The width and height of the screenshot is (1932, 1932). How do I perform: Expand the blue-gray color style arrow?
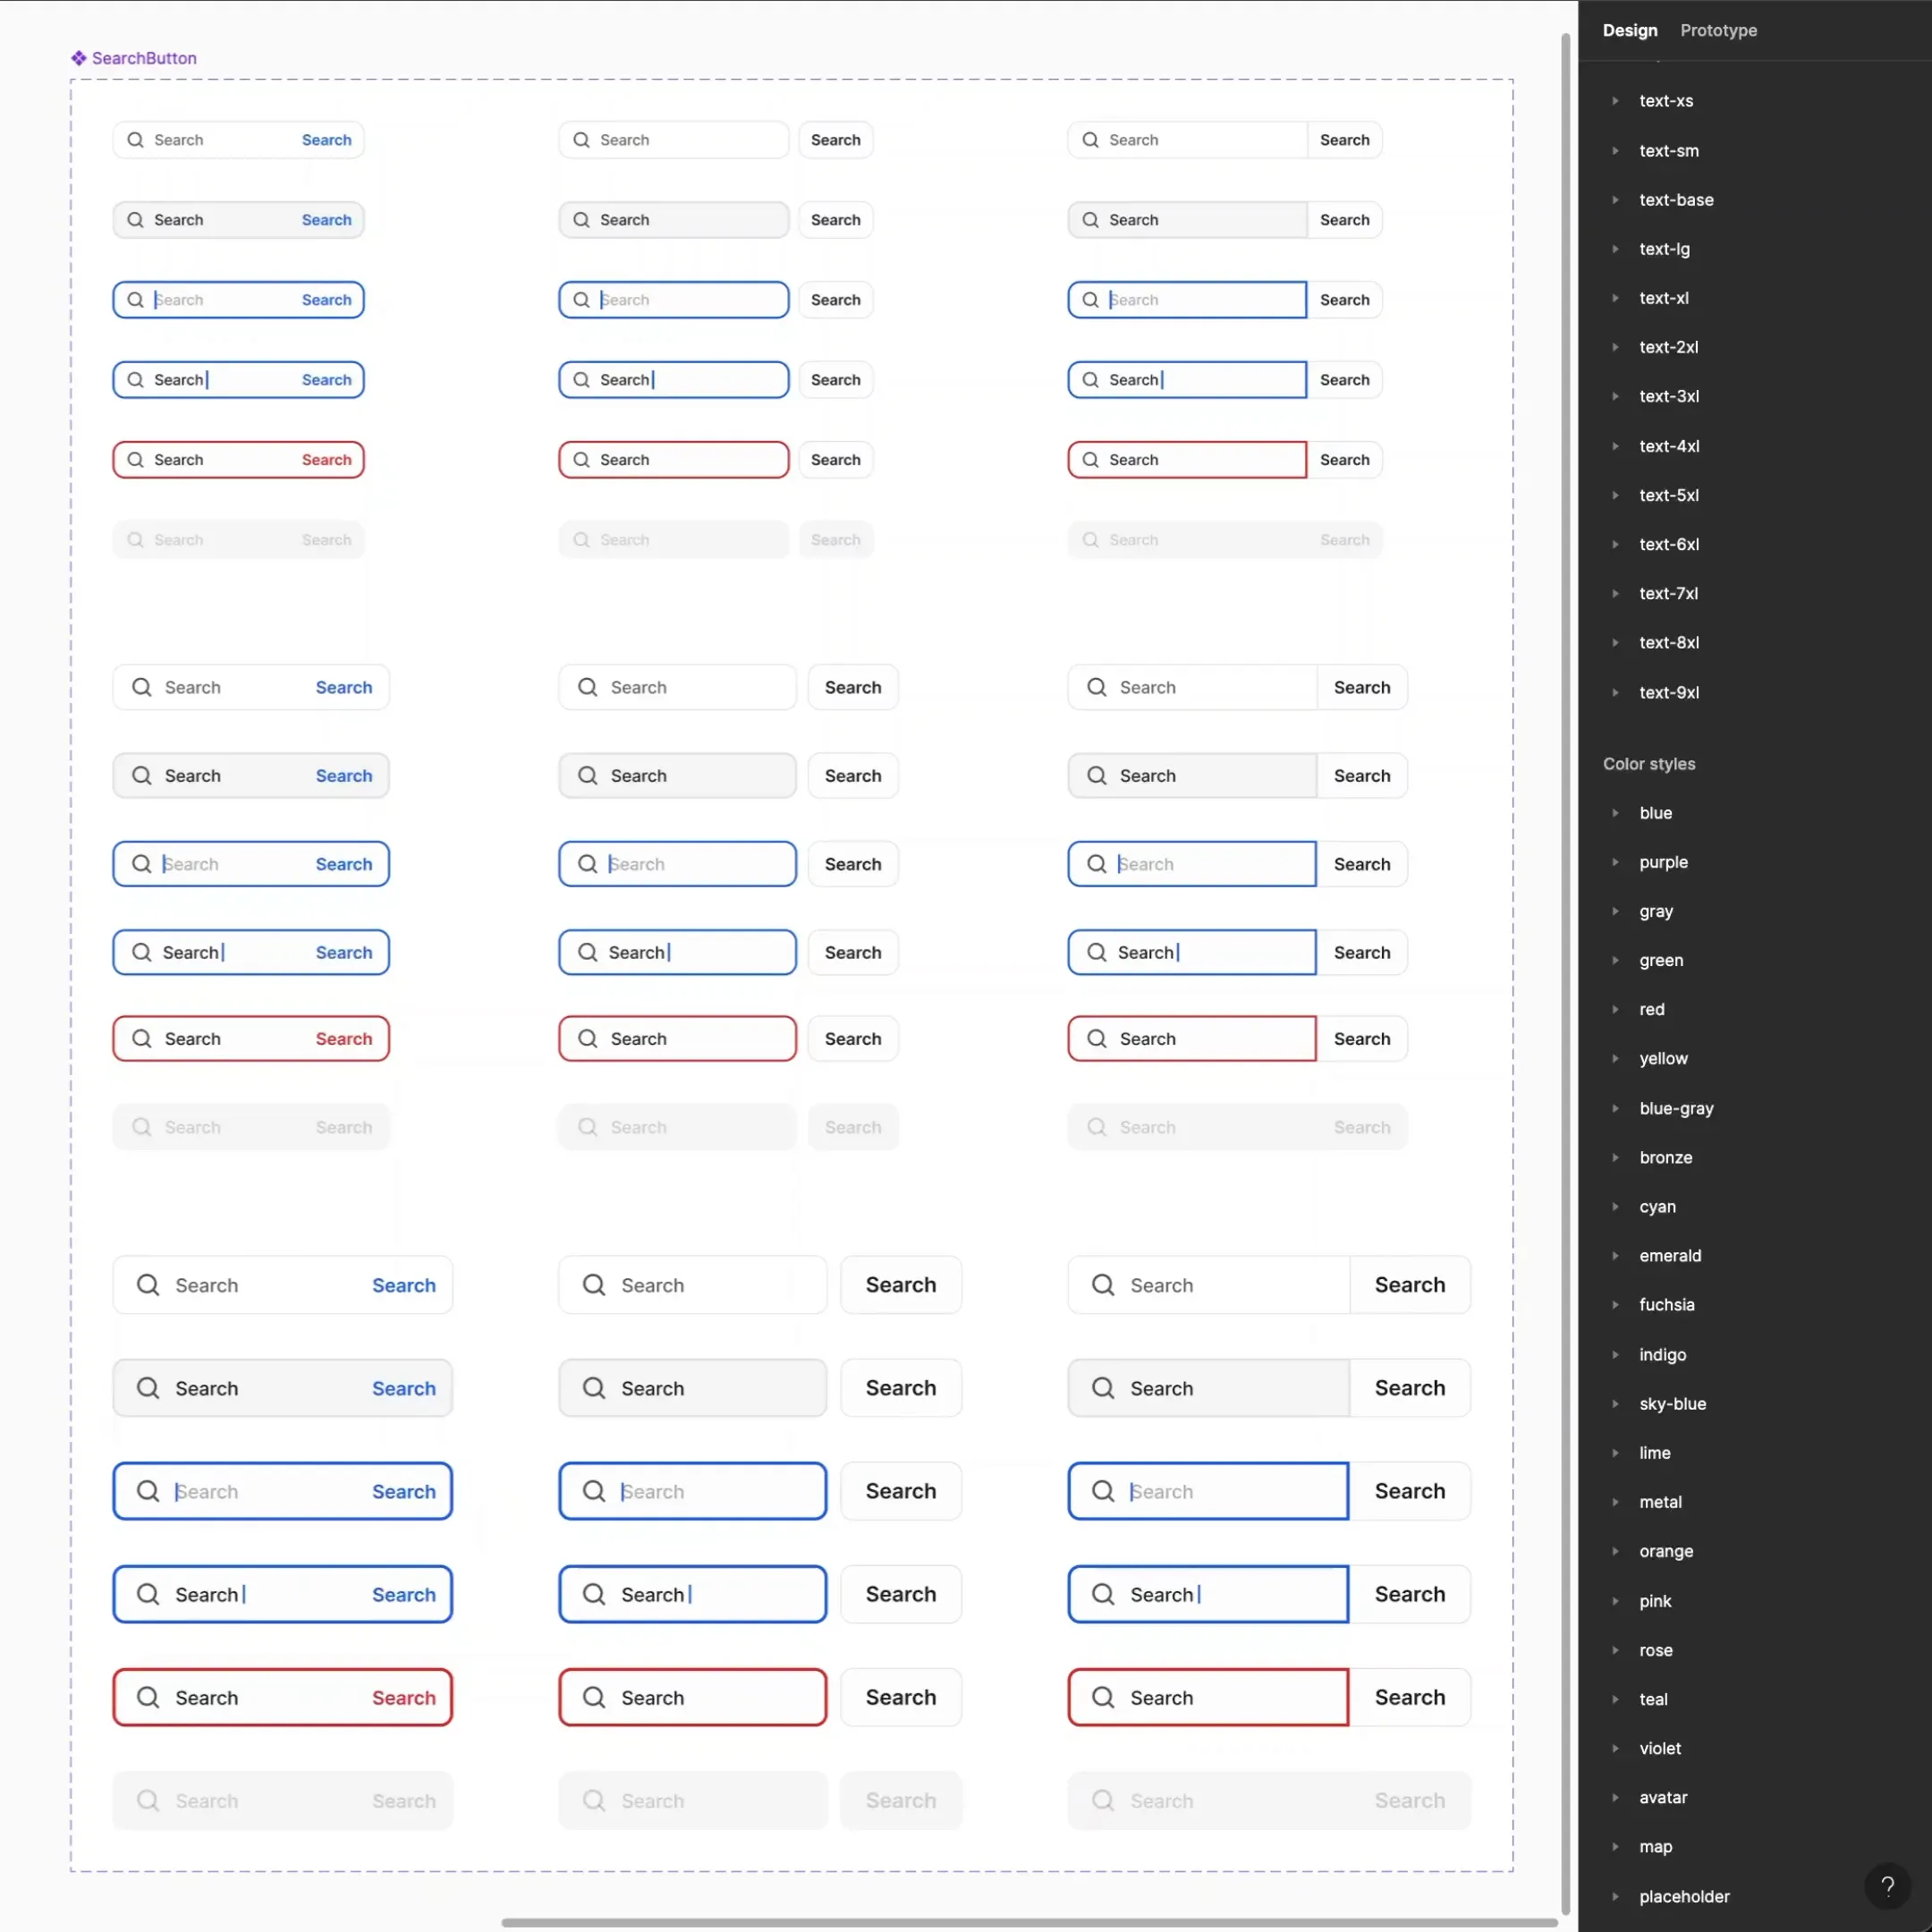1615,1108
